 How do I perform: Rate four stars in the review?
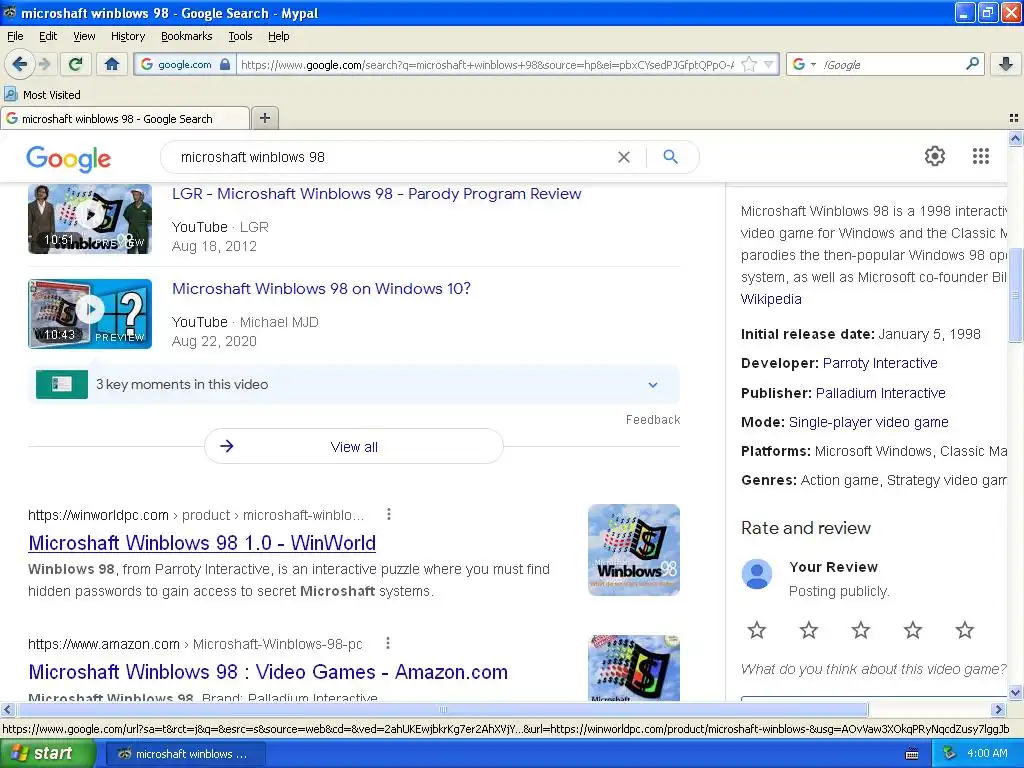[912, 630]
